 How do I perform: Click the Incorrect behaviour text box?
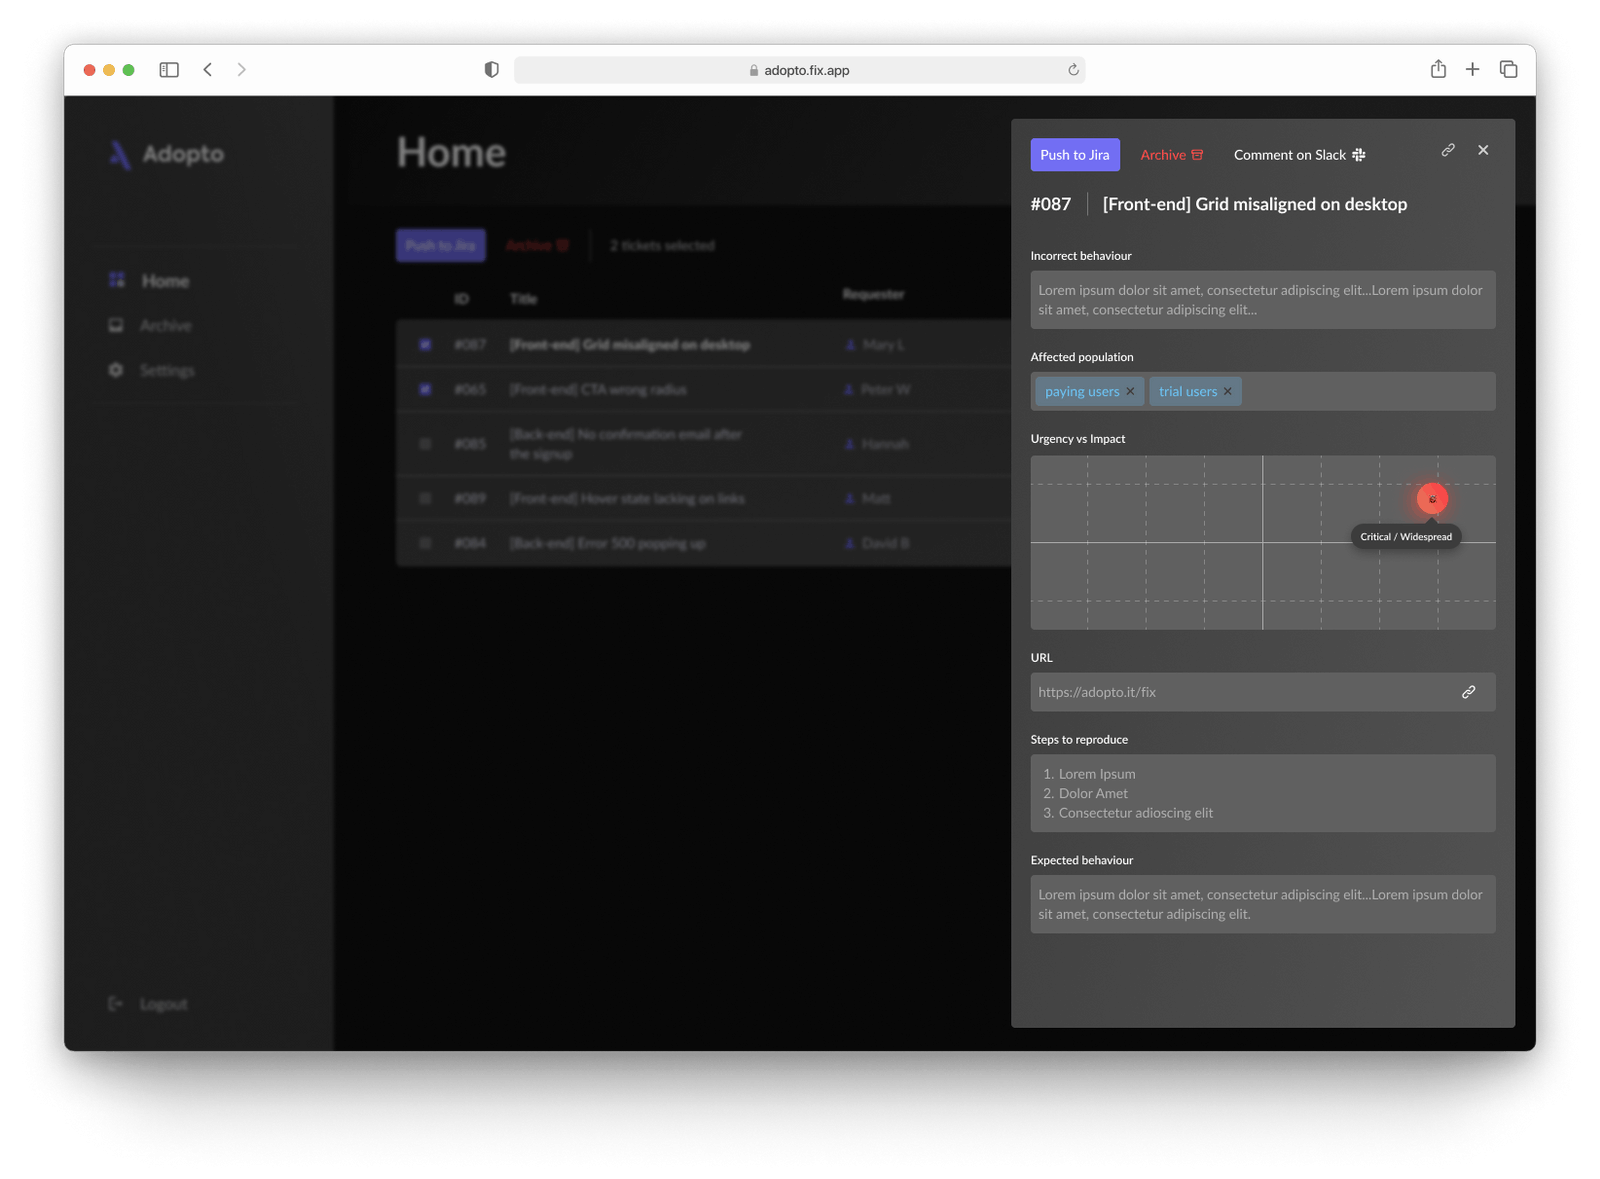(x=1263, y=300)
